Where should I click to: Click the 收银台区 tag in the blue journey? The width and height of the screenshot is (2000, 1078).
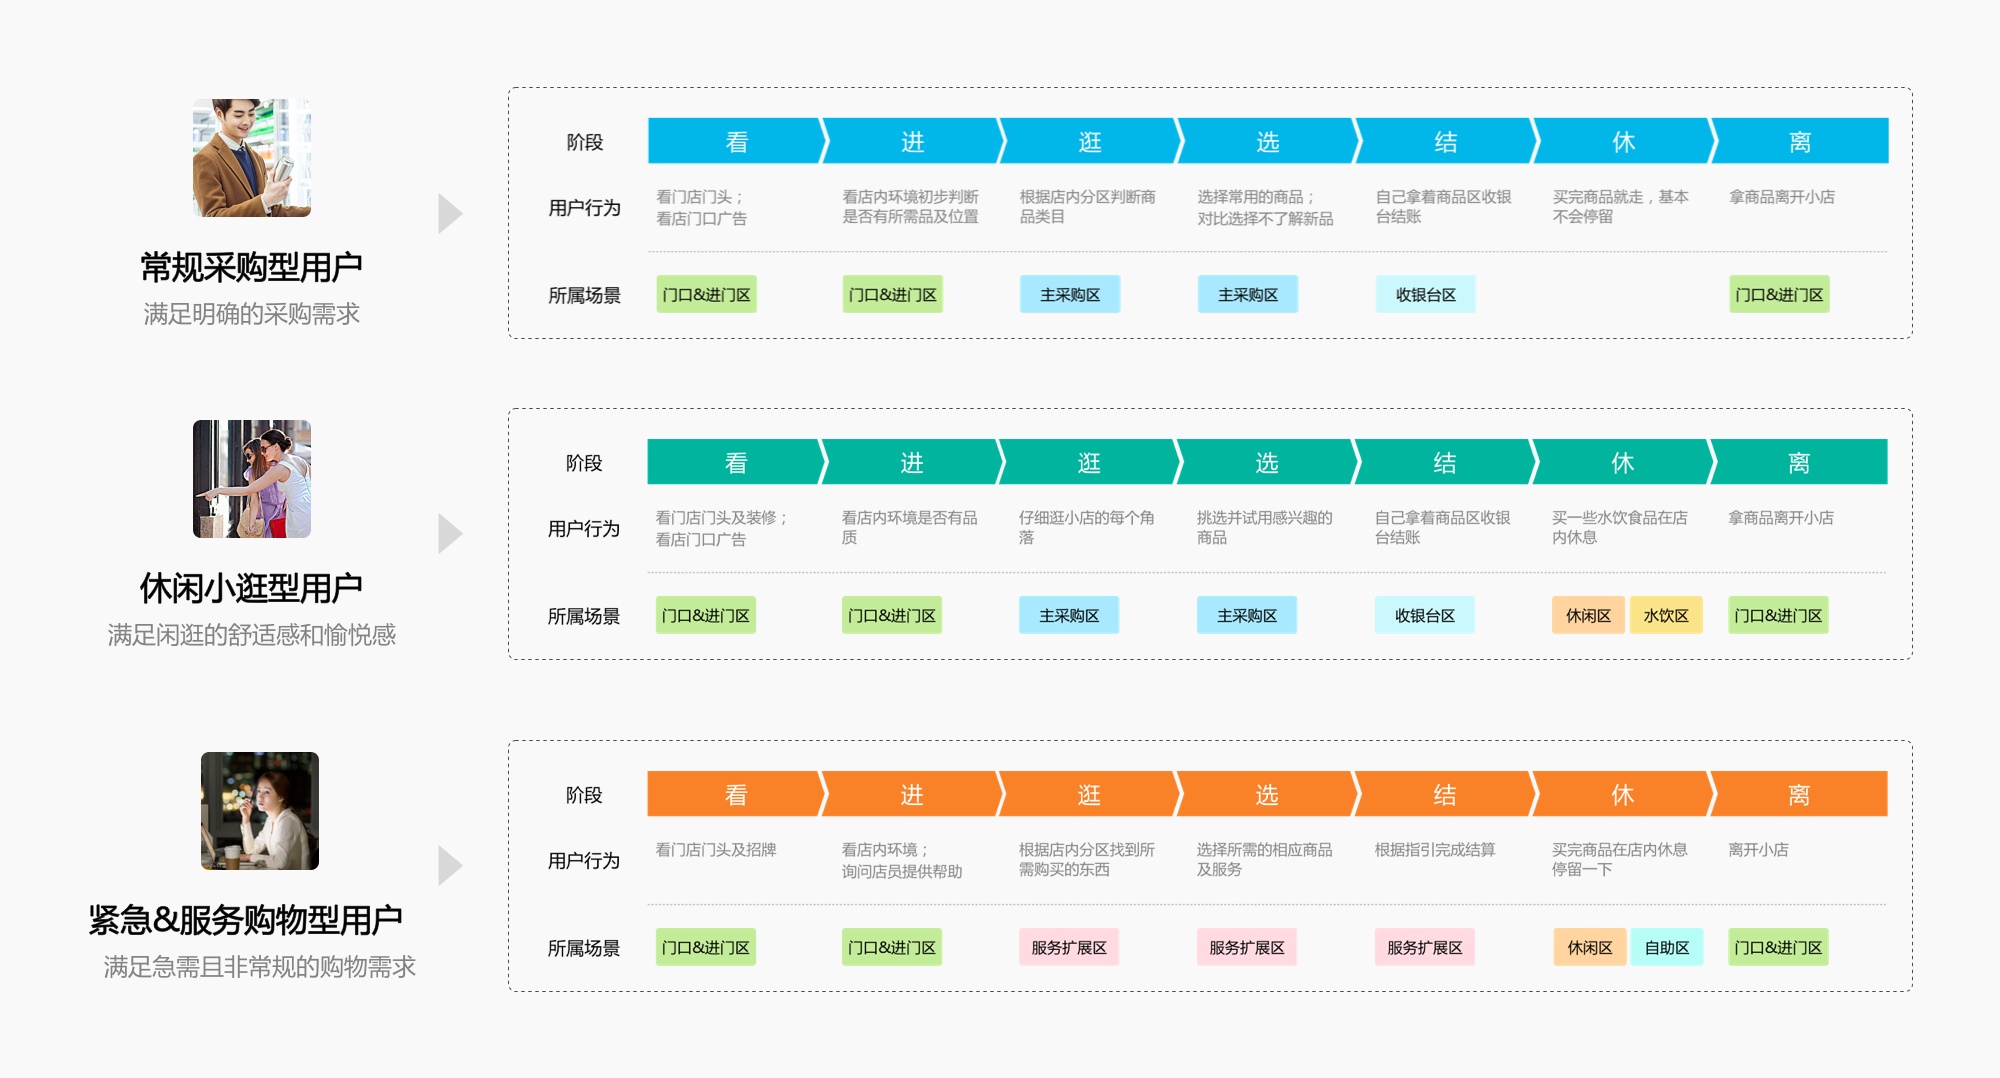point(1426,295)
